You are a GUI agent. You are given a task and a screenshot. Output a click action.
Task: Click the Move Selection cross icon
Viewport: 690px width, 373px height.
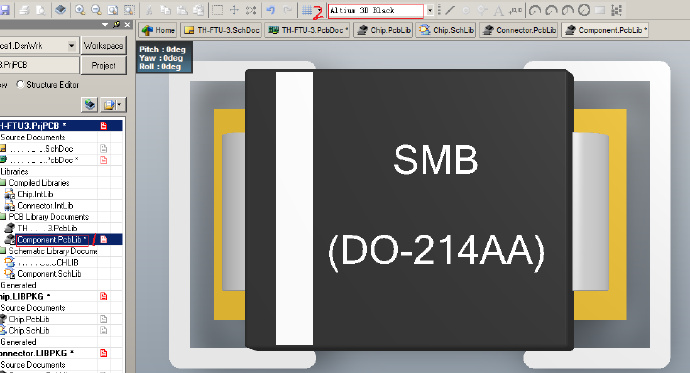pyautogui.click(x=234, y=10)
